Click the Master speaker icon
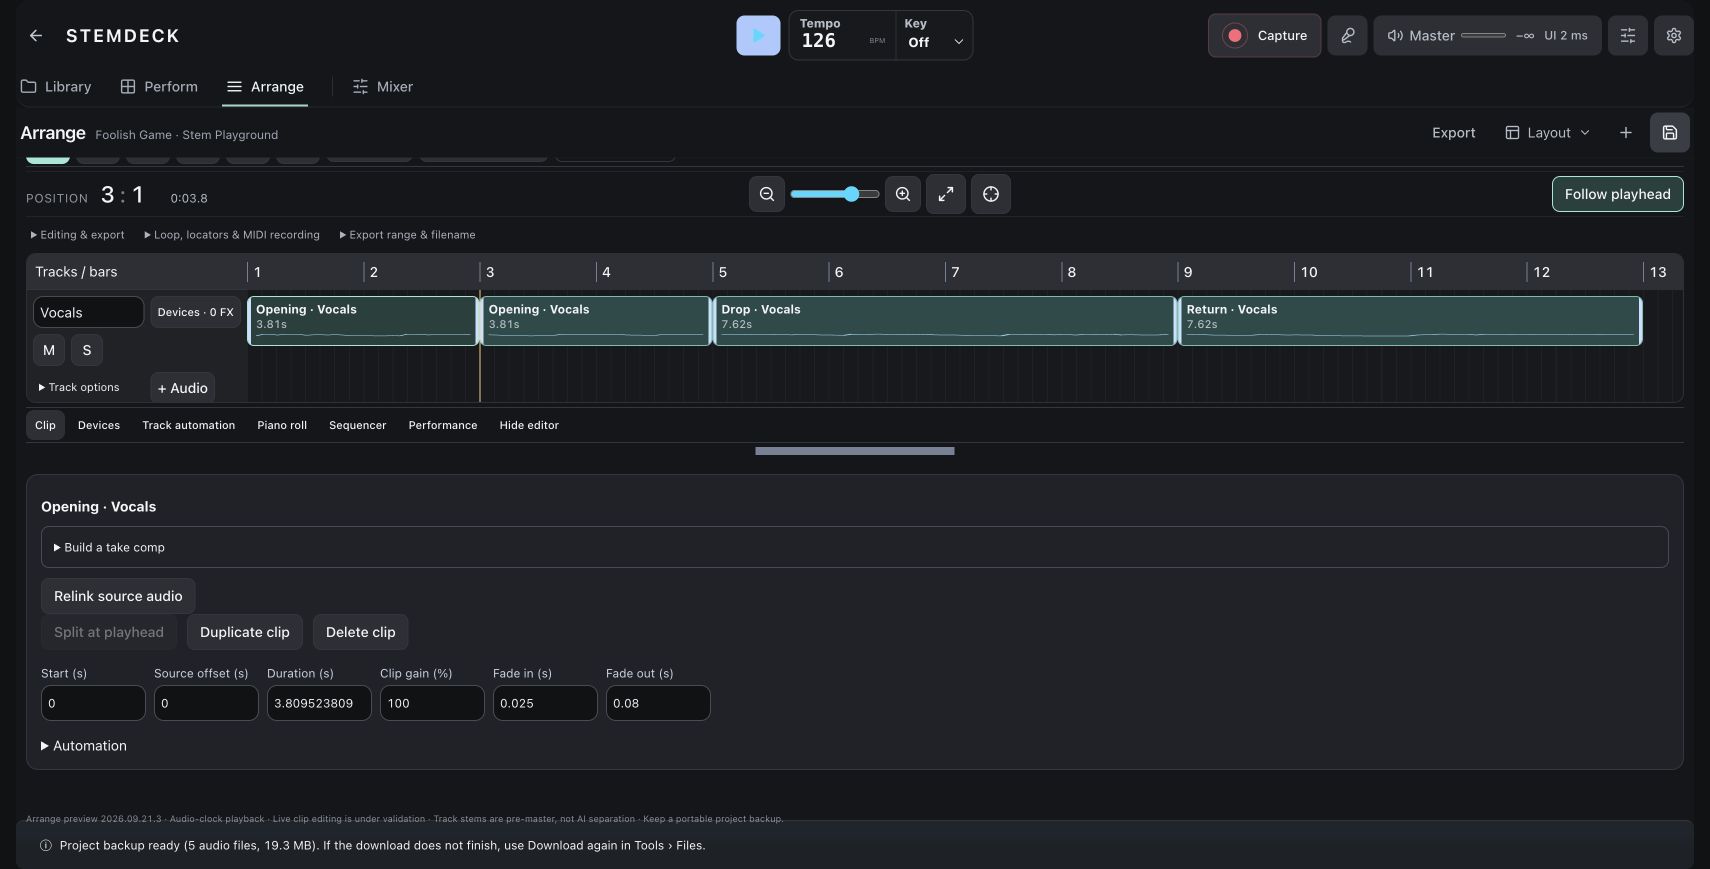This screenshot has width=1710, height=869. point(1394,36)
